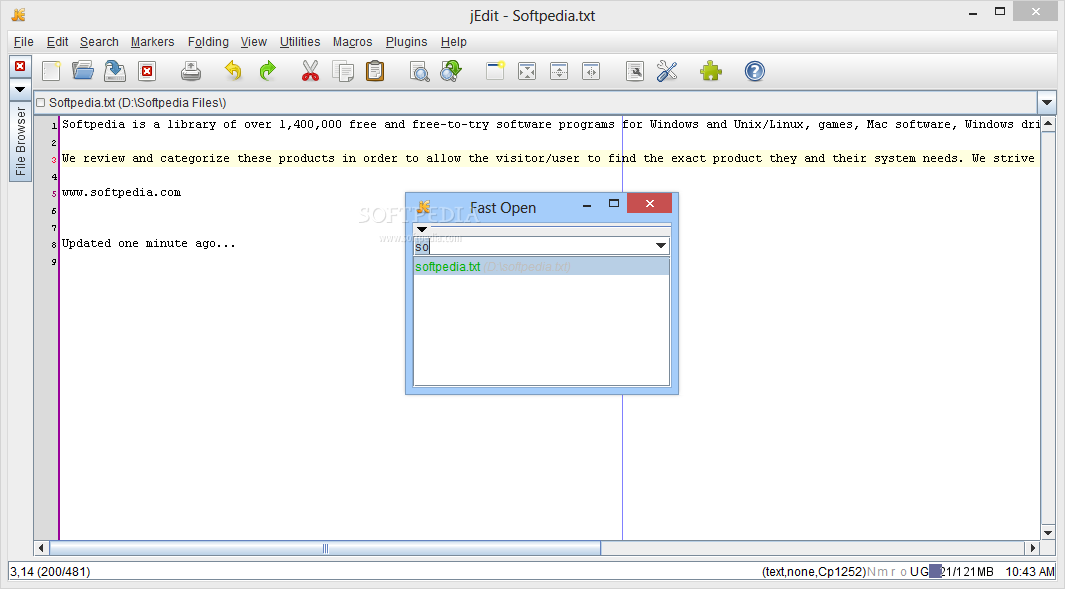1065x589 pixels.
Task: Open the File menu
Action: (24, 42)
